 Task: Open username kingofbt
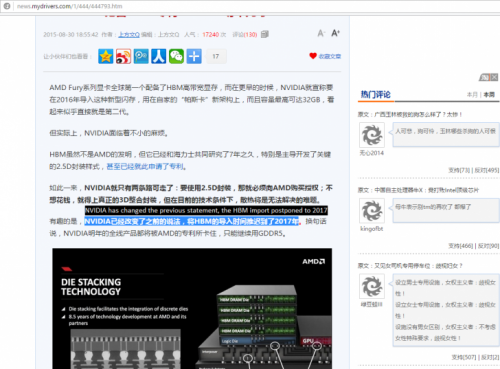click(x=372, y=229)
